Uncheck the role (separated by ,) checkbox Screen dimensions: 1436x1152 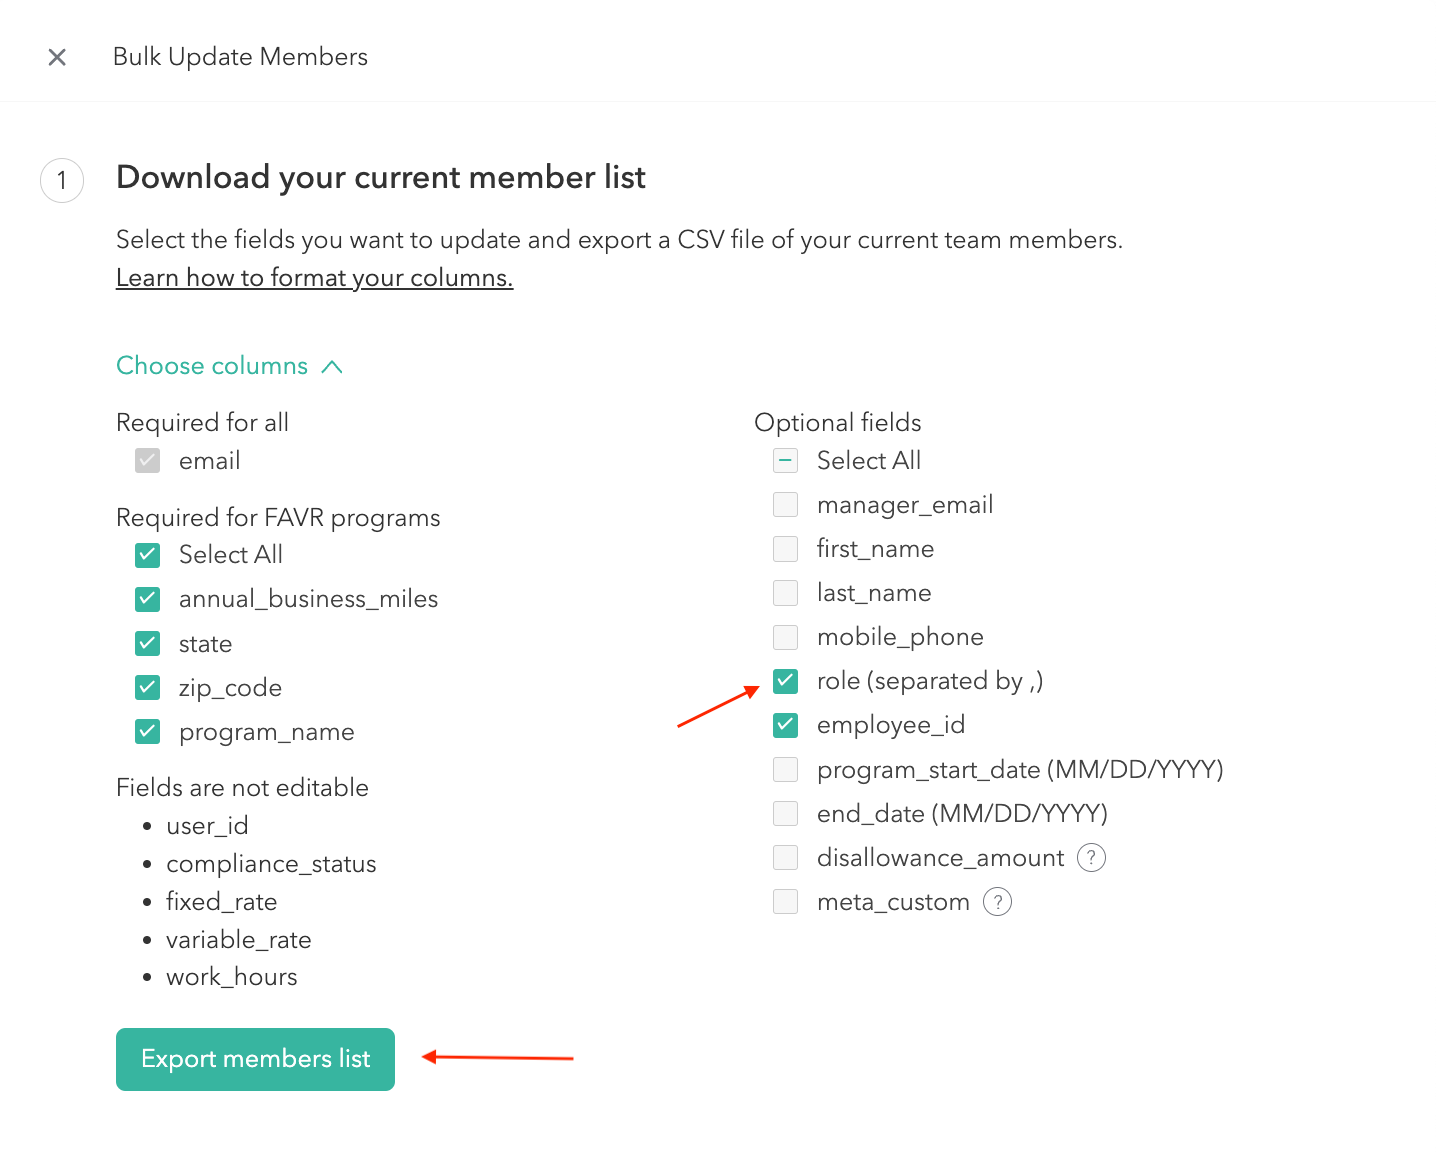pos(786,681)
